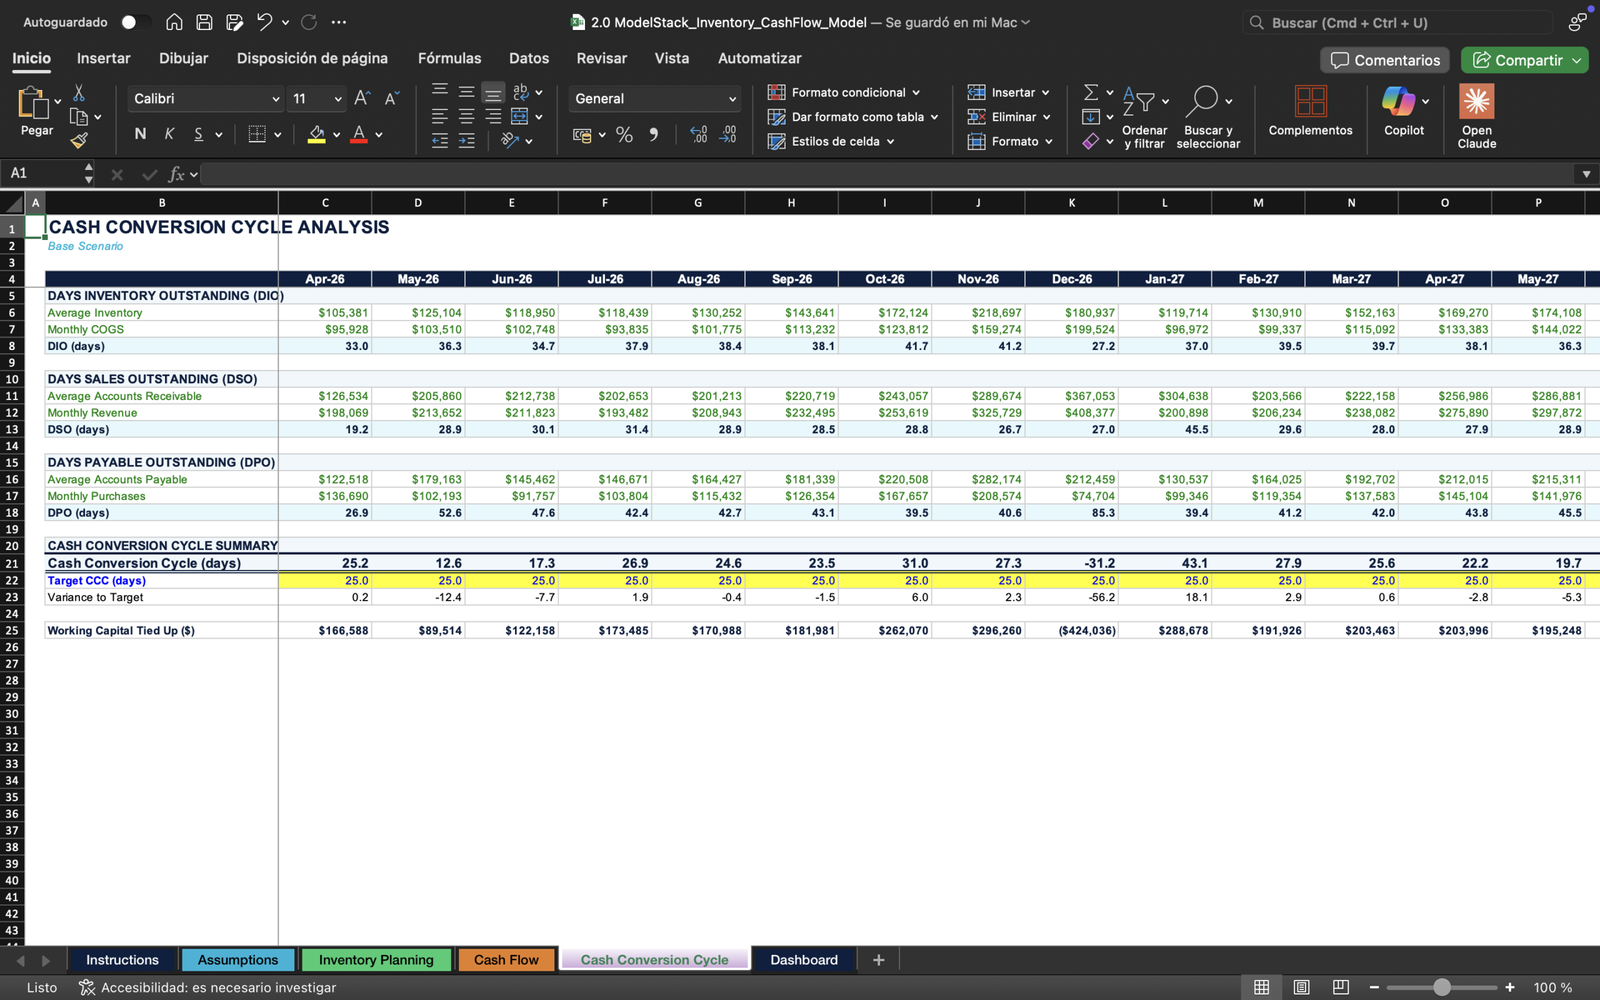Open the Fórmulas ribbon tab
The width and height of the screenshot is (1600, 1000).
click(449, 58)
